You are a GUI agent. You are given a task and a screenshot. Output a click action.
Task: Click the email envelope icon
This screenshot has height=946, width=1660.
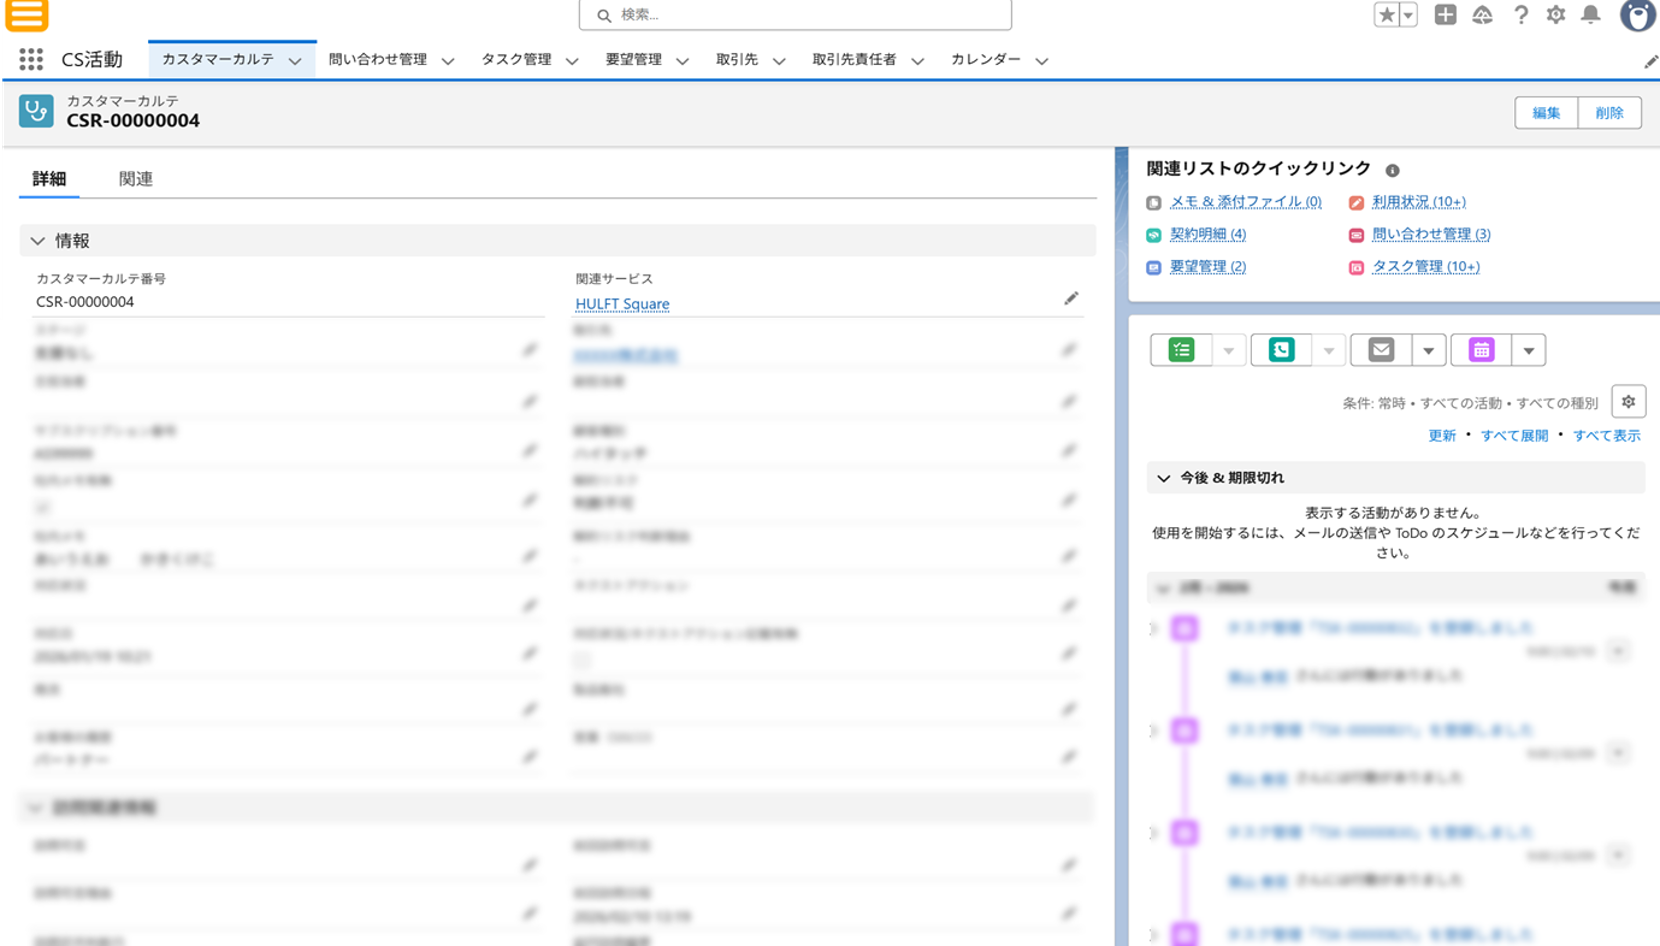click(1381, 350)
